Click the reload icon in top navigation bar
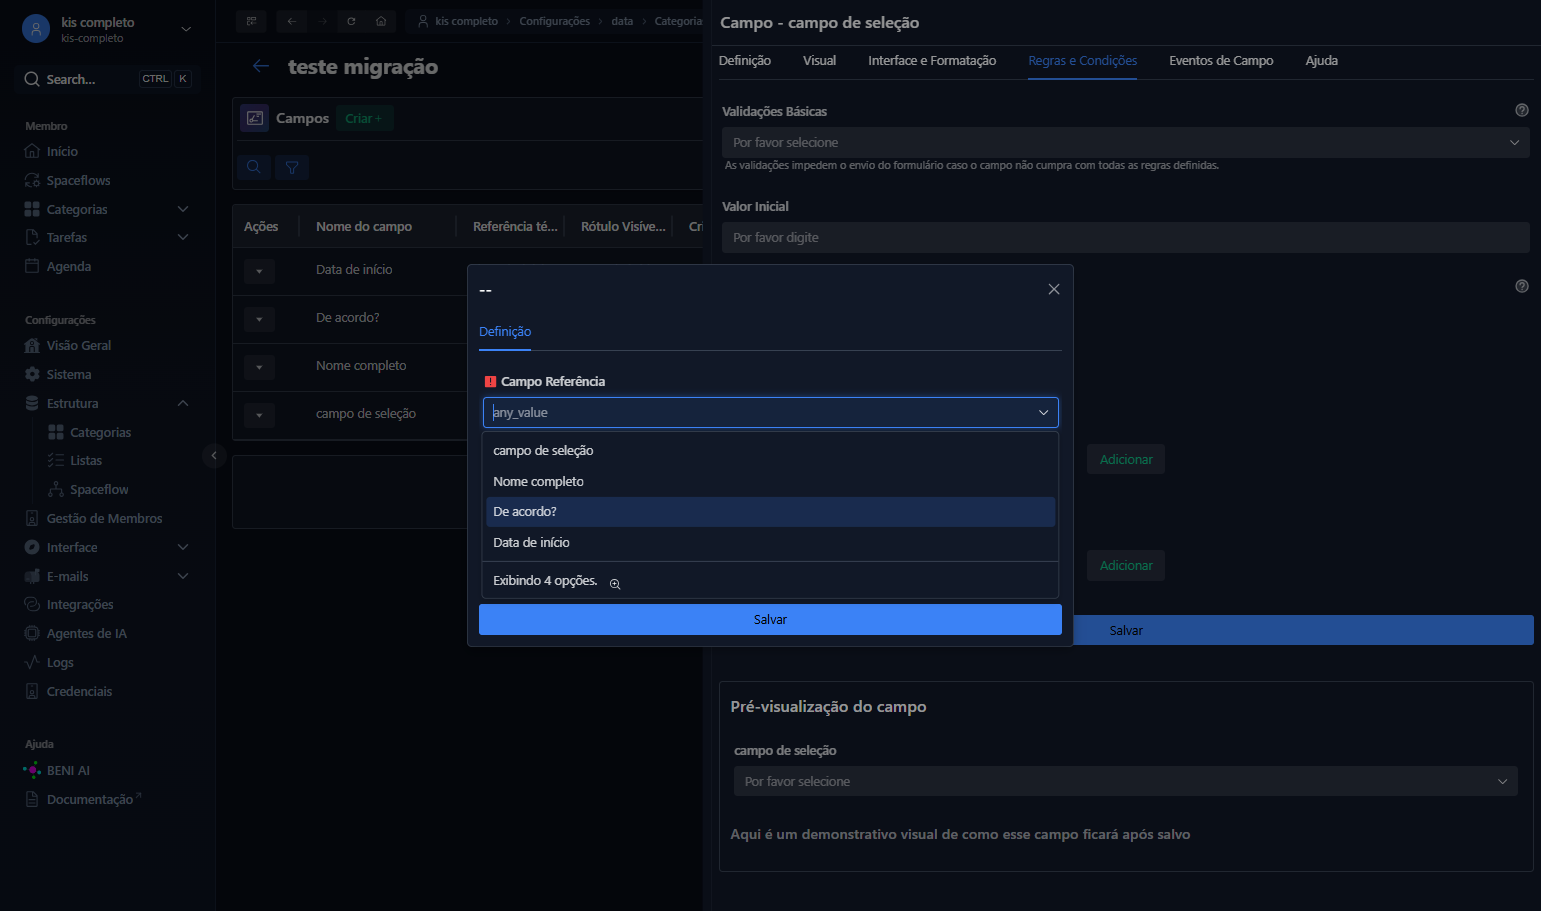The height and width of the screenshot is (911, 1541). click(351, 21)
